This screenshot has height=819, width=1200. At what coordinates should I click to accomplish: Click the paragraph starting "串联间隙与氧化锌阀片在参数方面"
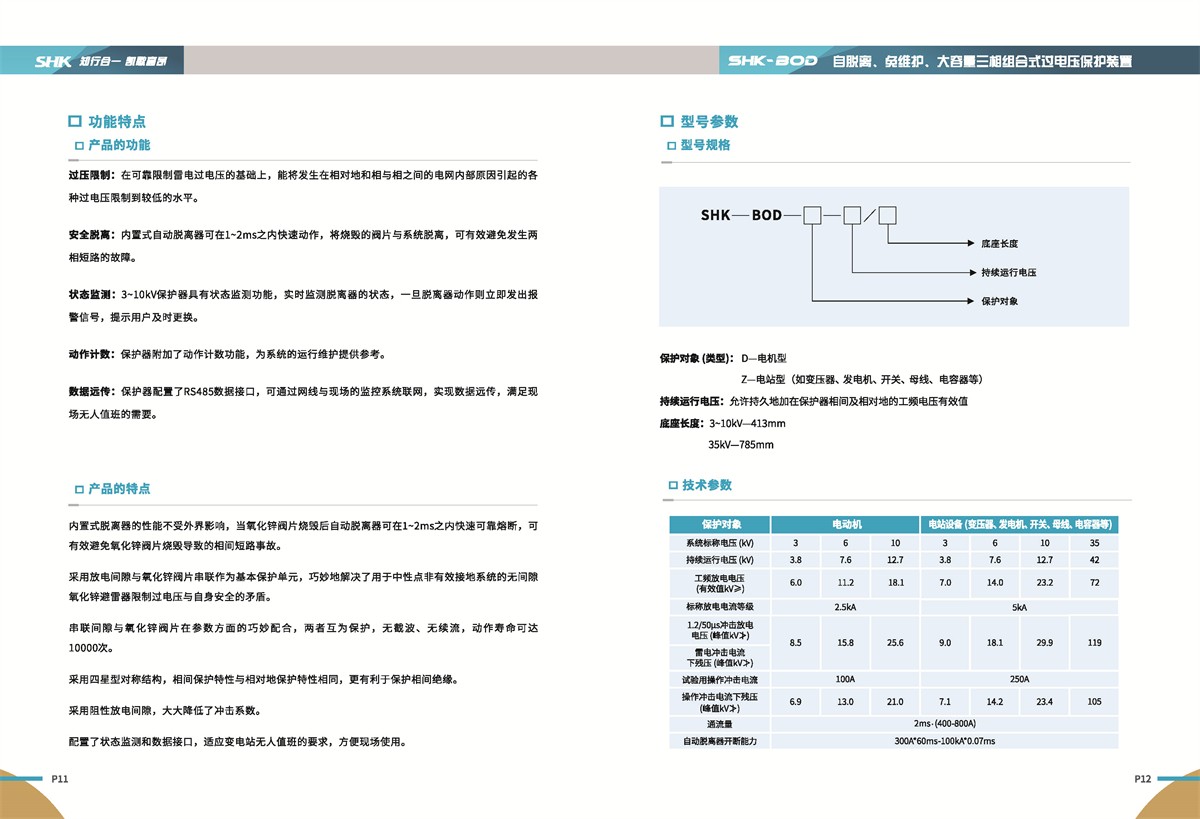click(x=303, y=638)
